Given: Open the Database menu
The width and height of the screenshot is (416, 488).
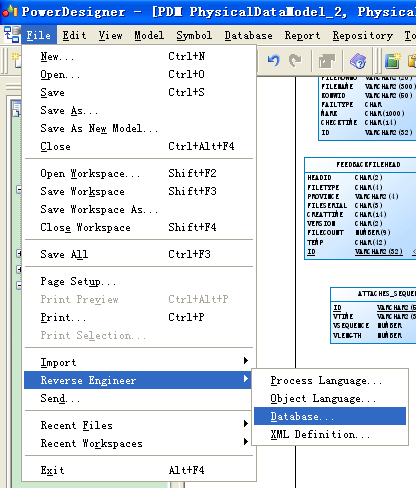Looking at the screenshot, I should click(248, 35).
